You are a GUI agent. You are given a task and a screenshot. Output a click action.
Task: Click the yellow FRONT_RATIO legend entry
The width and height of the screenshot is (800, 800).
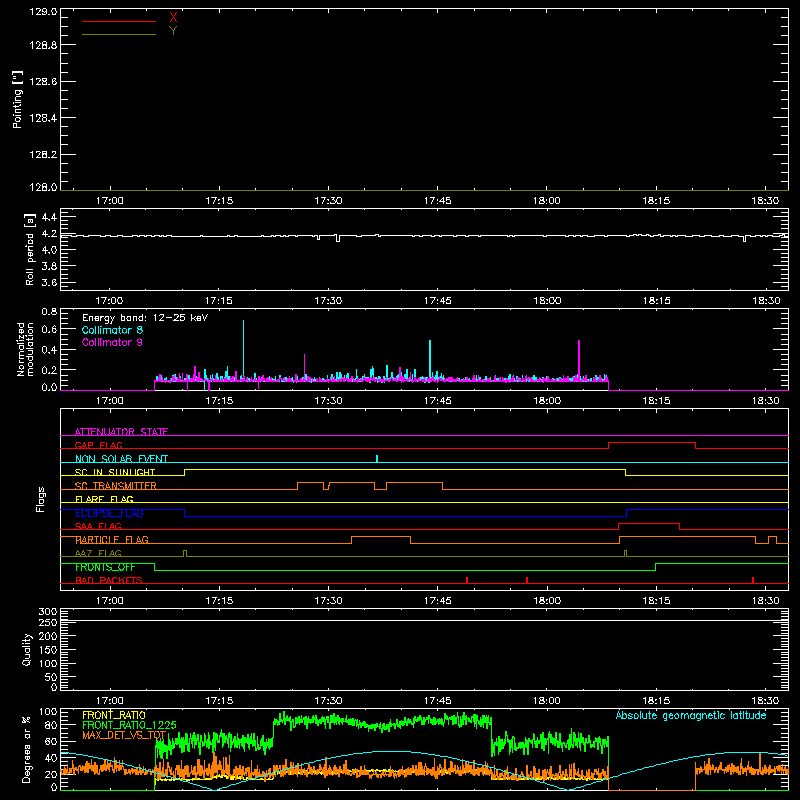coord(114,715)
